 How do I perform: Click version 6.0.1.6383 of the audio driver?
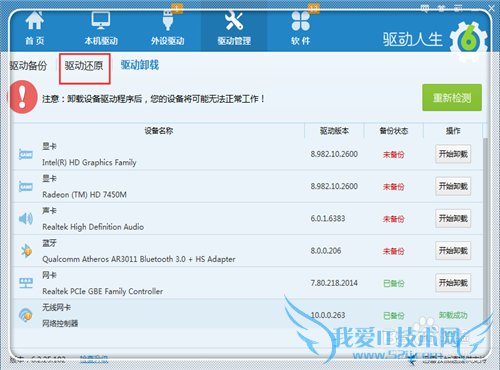click(x=328, y=218)
